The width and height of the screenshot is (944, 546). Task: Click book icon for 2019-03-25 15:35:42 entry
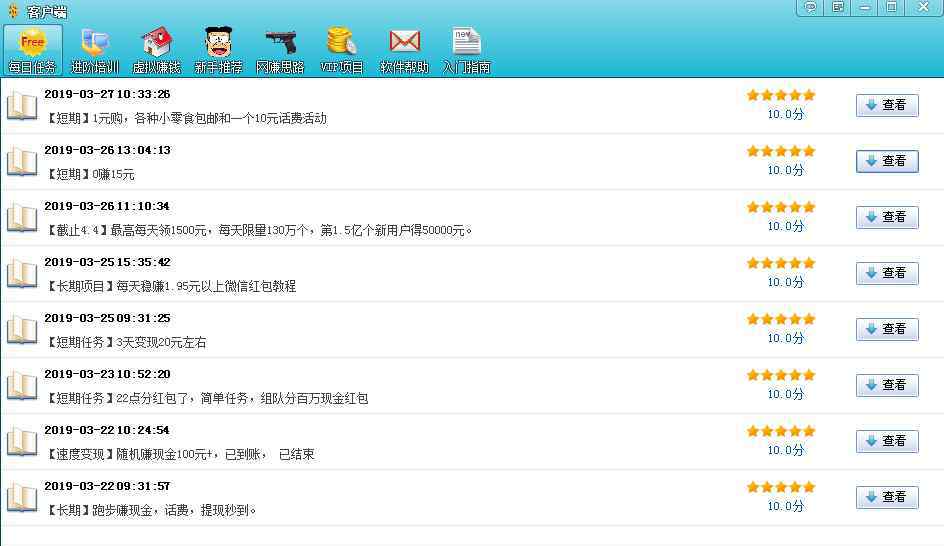22,274
